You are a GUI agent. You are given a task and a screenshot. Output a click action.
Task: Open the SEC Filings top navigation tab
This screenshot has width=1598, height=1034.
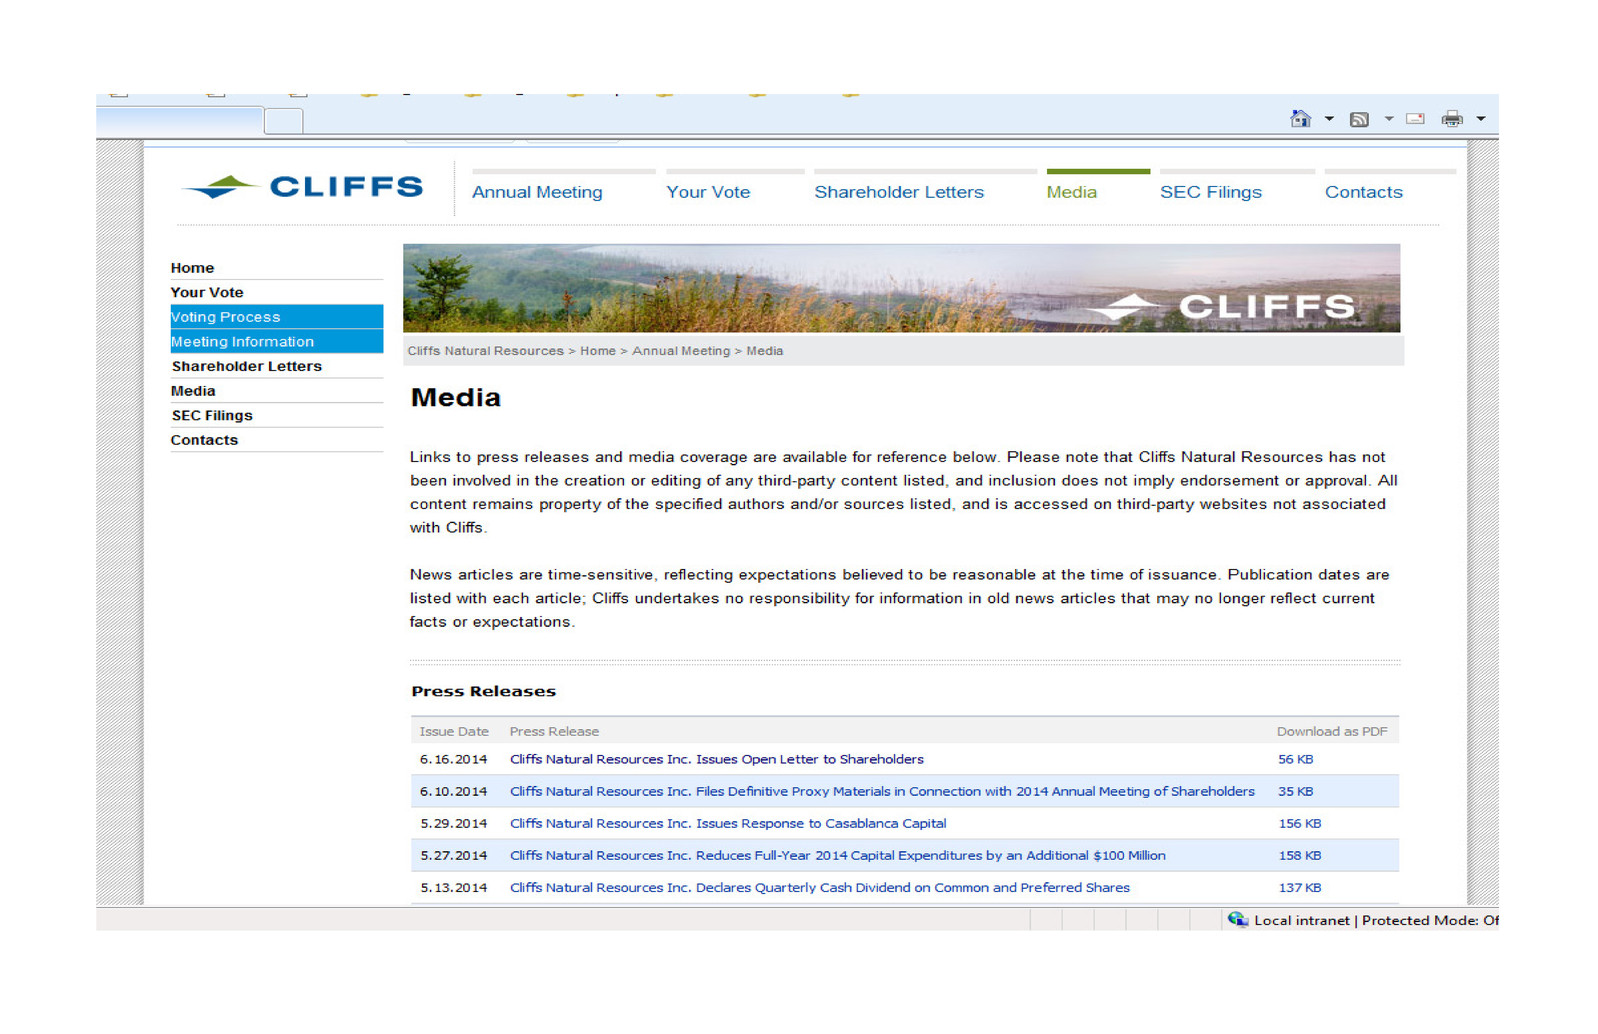click(x=1211, y=192)
